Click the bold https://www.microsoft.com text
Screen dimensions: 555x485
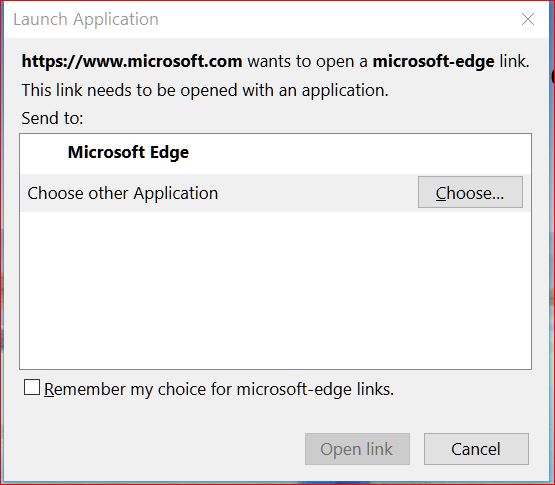(x=132, y=61)
